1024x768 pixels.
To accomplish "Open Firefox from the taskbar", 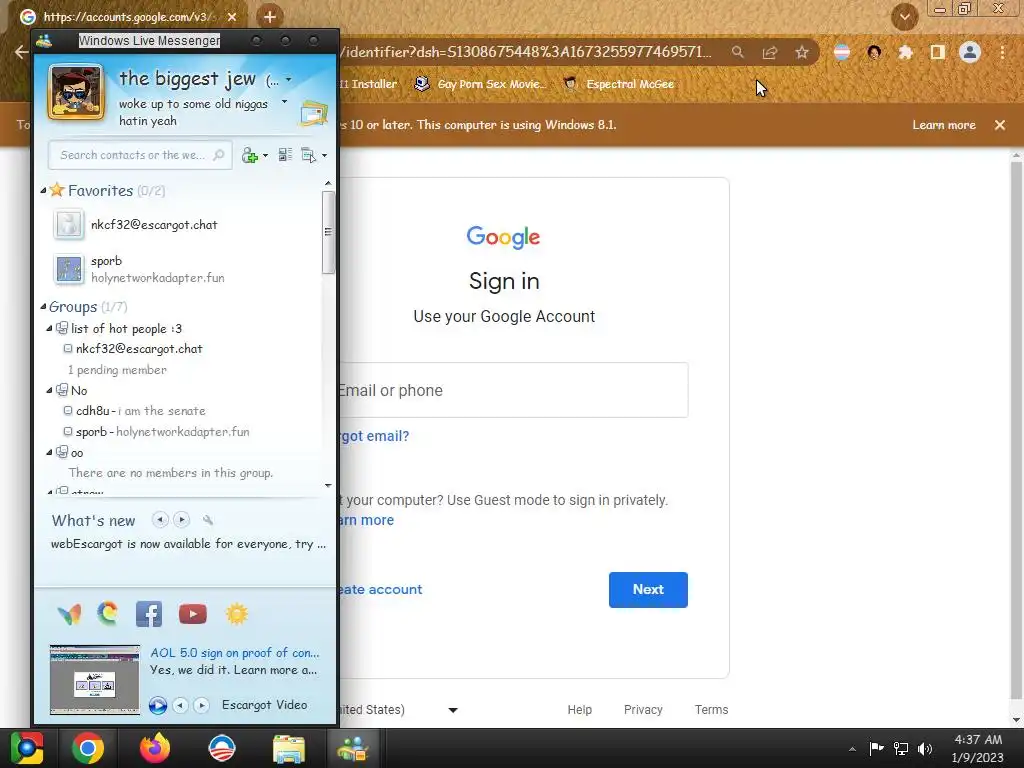I will (x=155, y=748).
